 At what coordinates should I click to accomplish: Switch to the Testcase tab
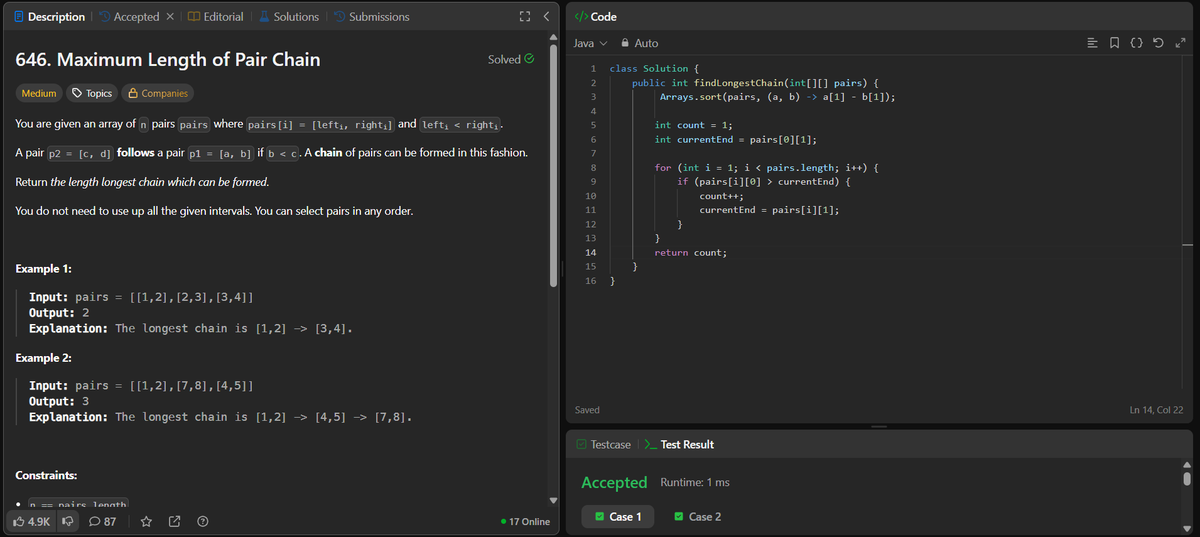point(602,444)
